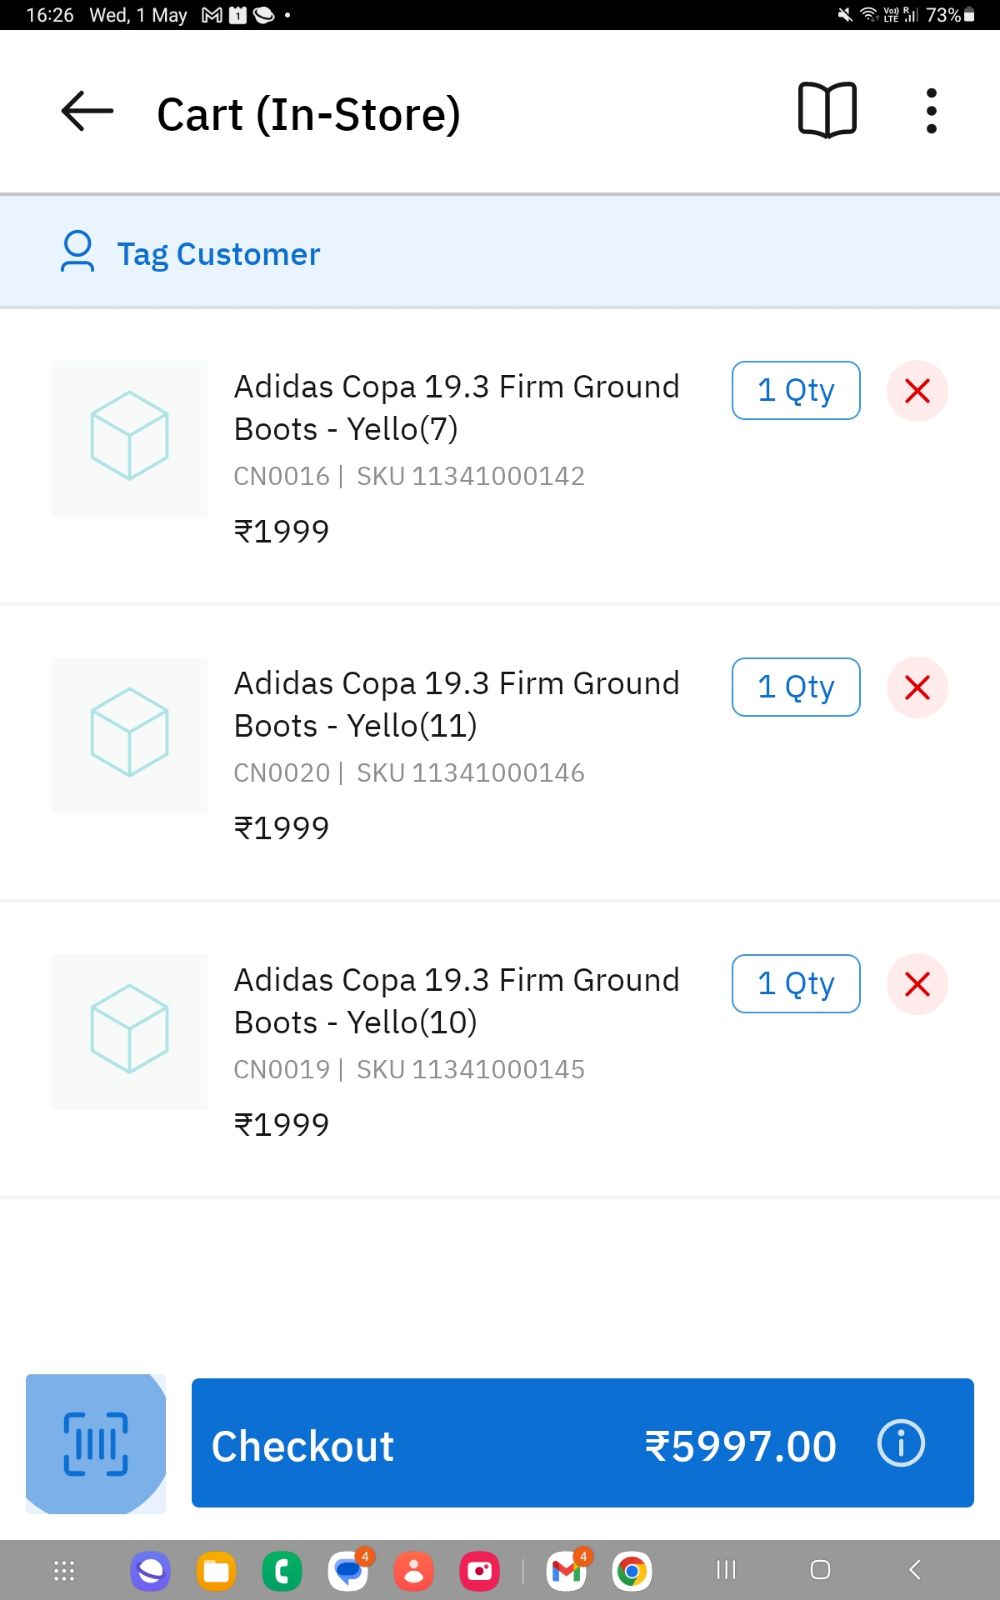The width and height of the screenshot is (1000, 1600).
Task: Open the three-dot overflow menu
Action: [x=931, y=111]
